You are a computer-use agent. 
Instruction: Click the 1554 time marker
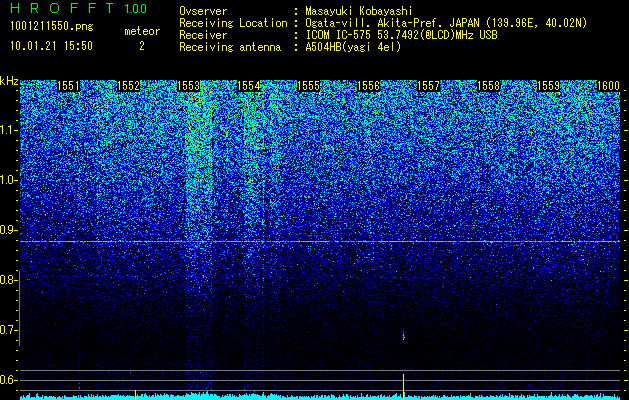point(248,86)
